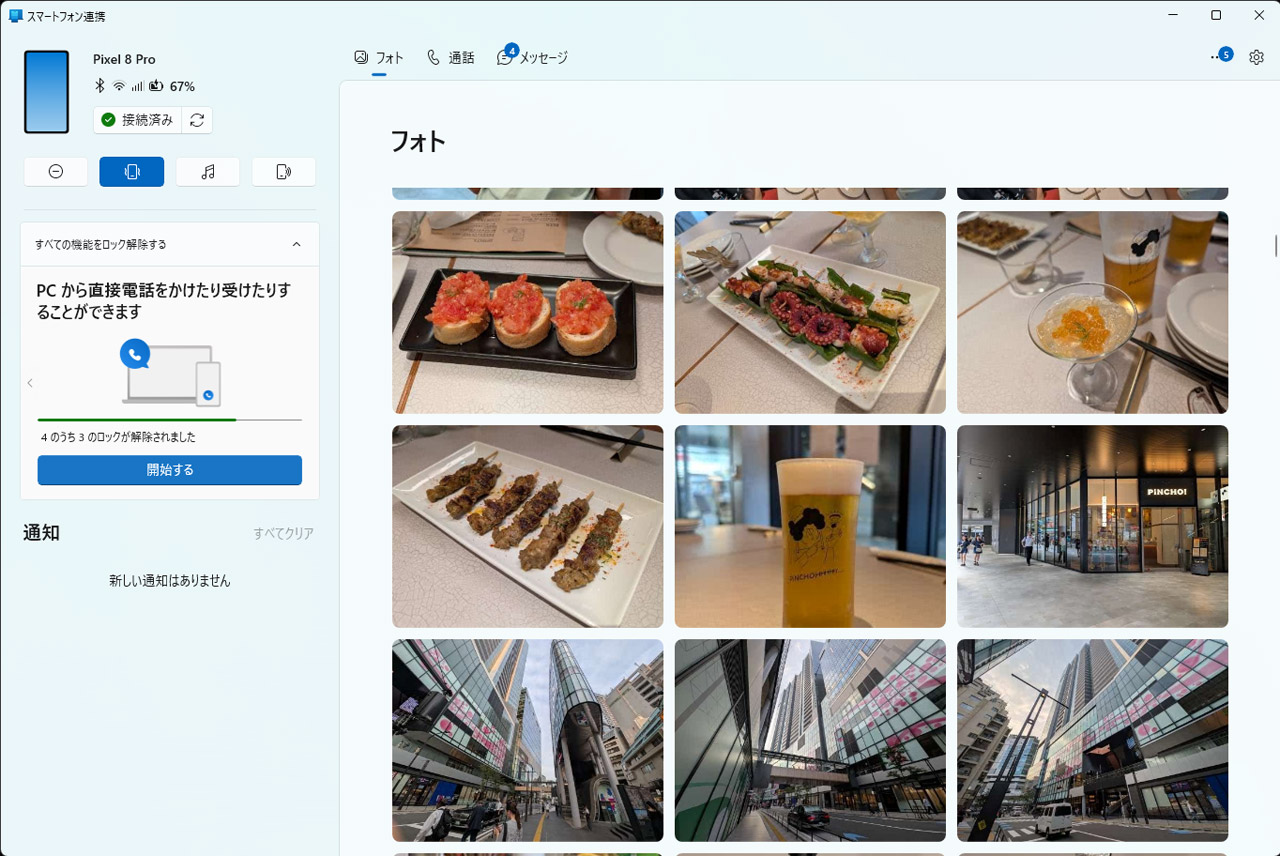Click the Bluetooth status icon
Viewport: 1280px width, 856px height.
[99, 86]
